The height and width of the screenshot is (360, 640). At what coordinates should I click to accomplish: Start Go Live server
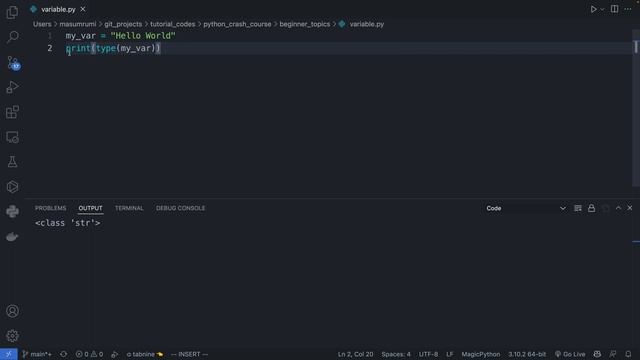(x=570, y=354)
